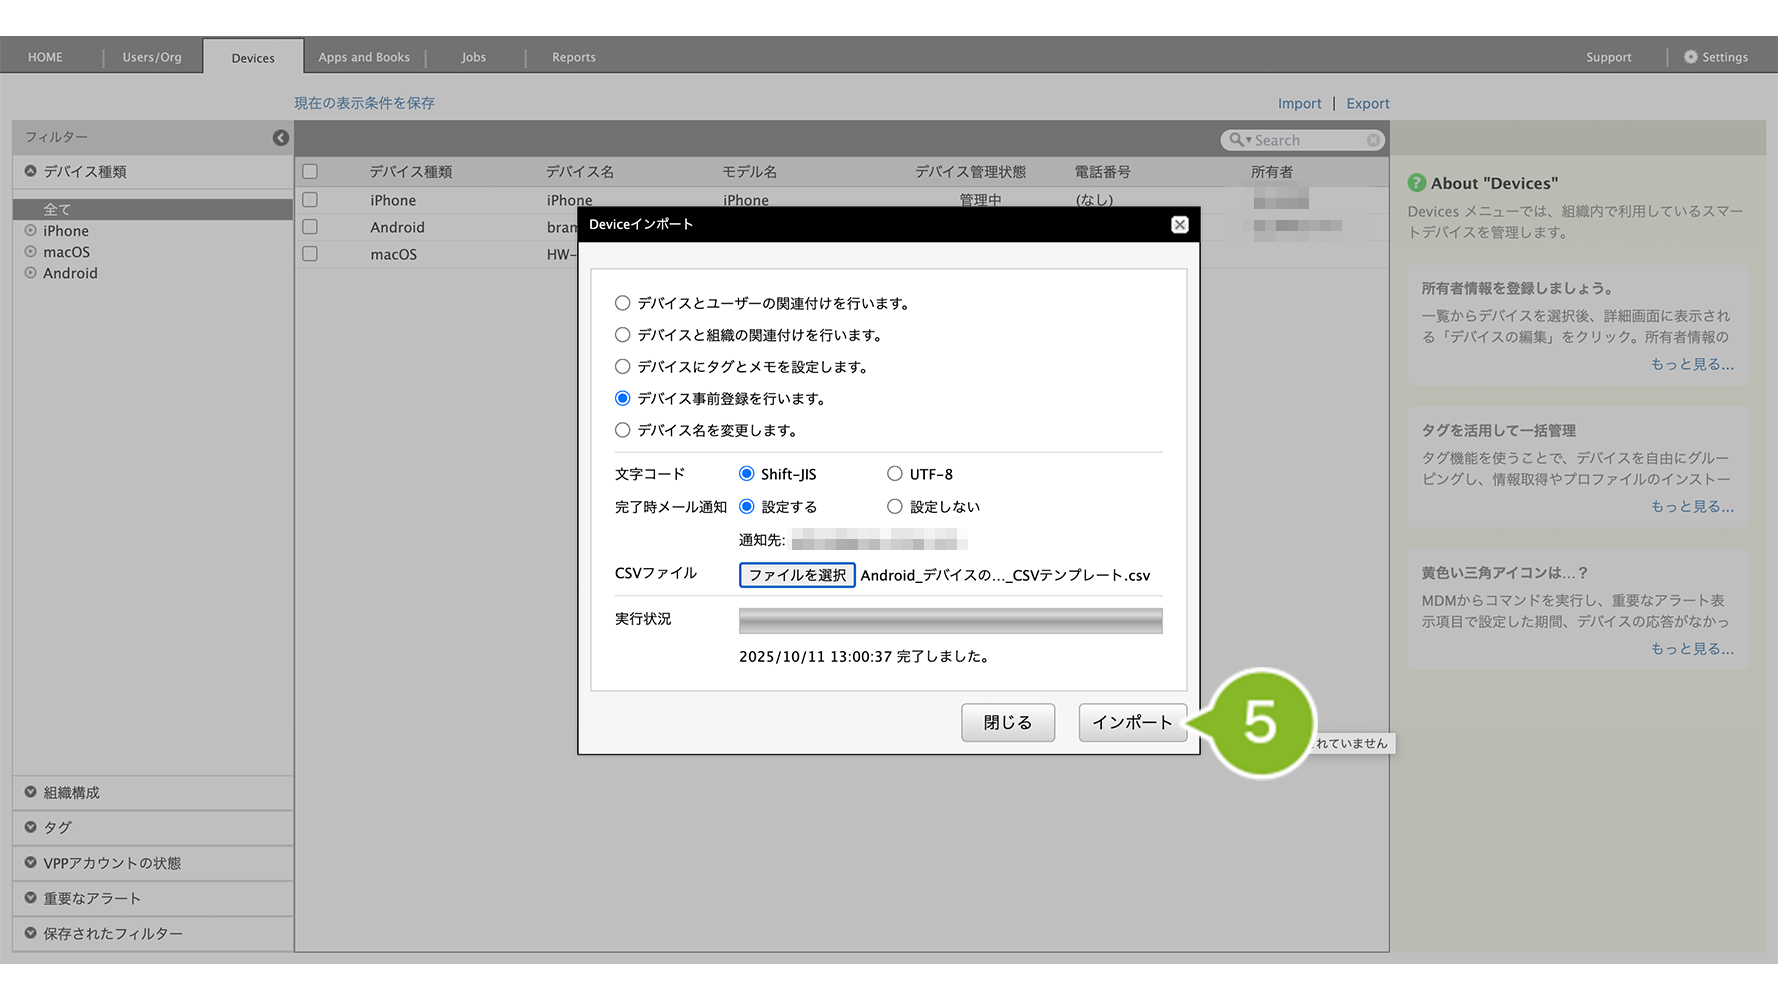Viewport: 1778px width, 1000px height.
Task: Select the Android device type filter
Action: tap(70, 273)
